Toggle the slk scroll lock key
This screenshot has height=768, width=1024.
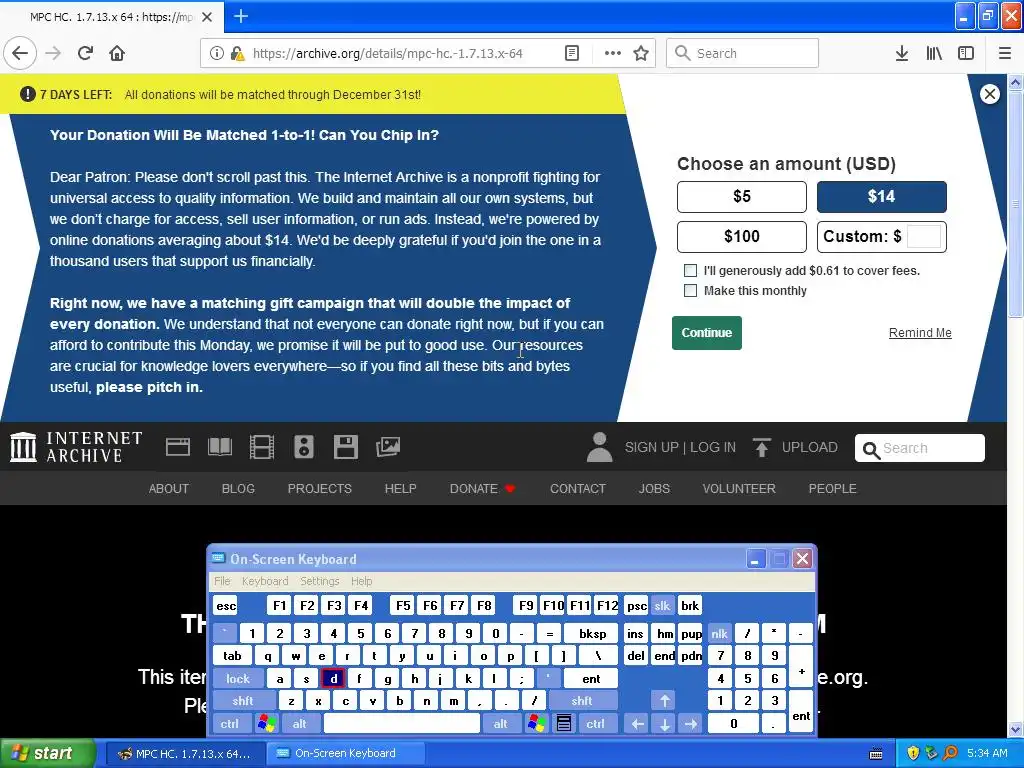click(x=662, y=606)
